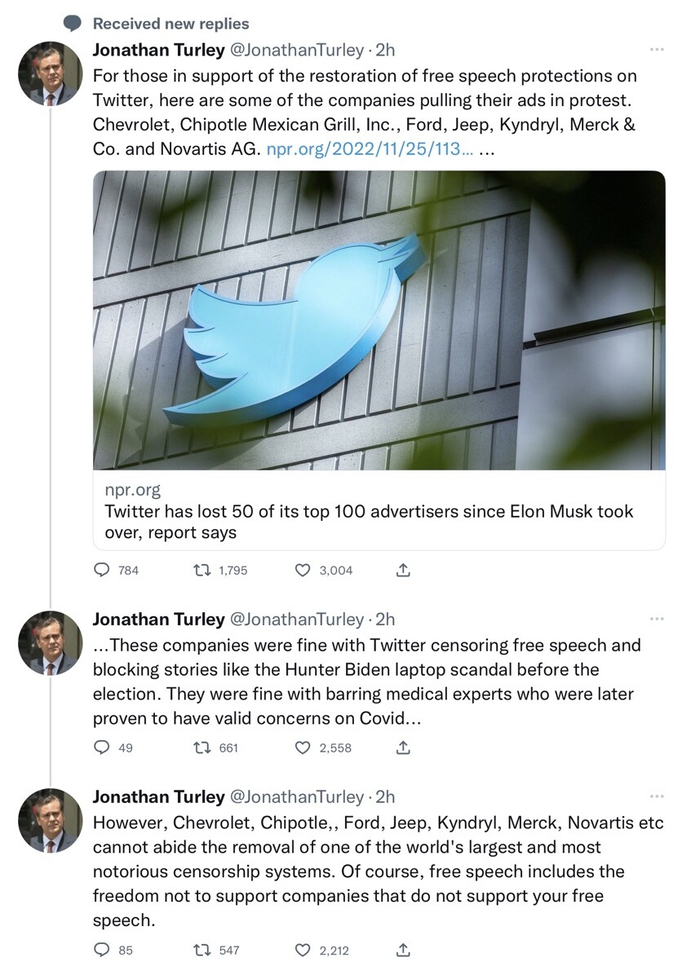Retweet the tweet with 661 retweets

point(201,747)
